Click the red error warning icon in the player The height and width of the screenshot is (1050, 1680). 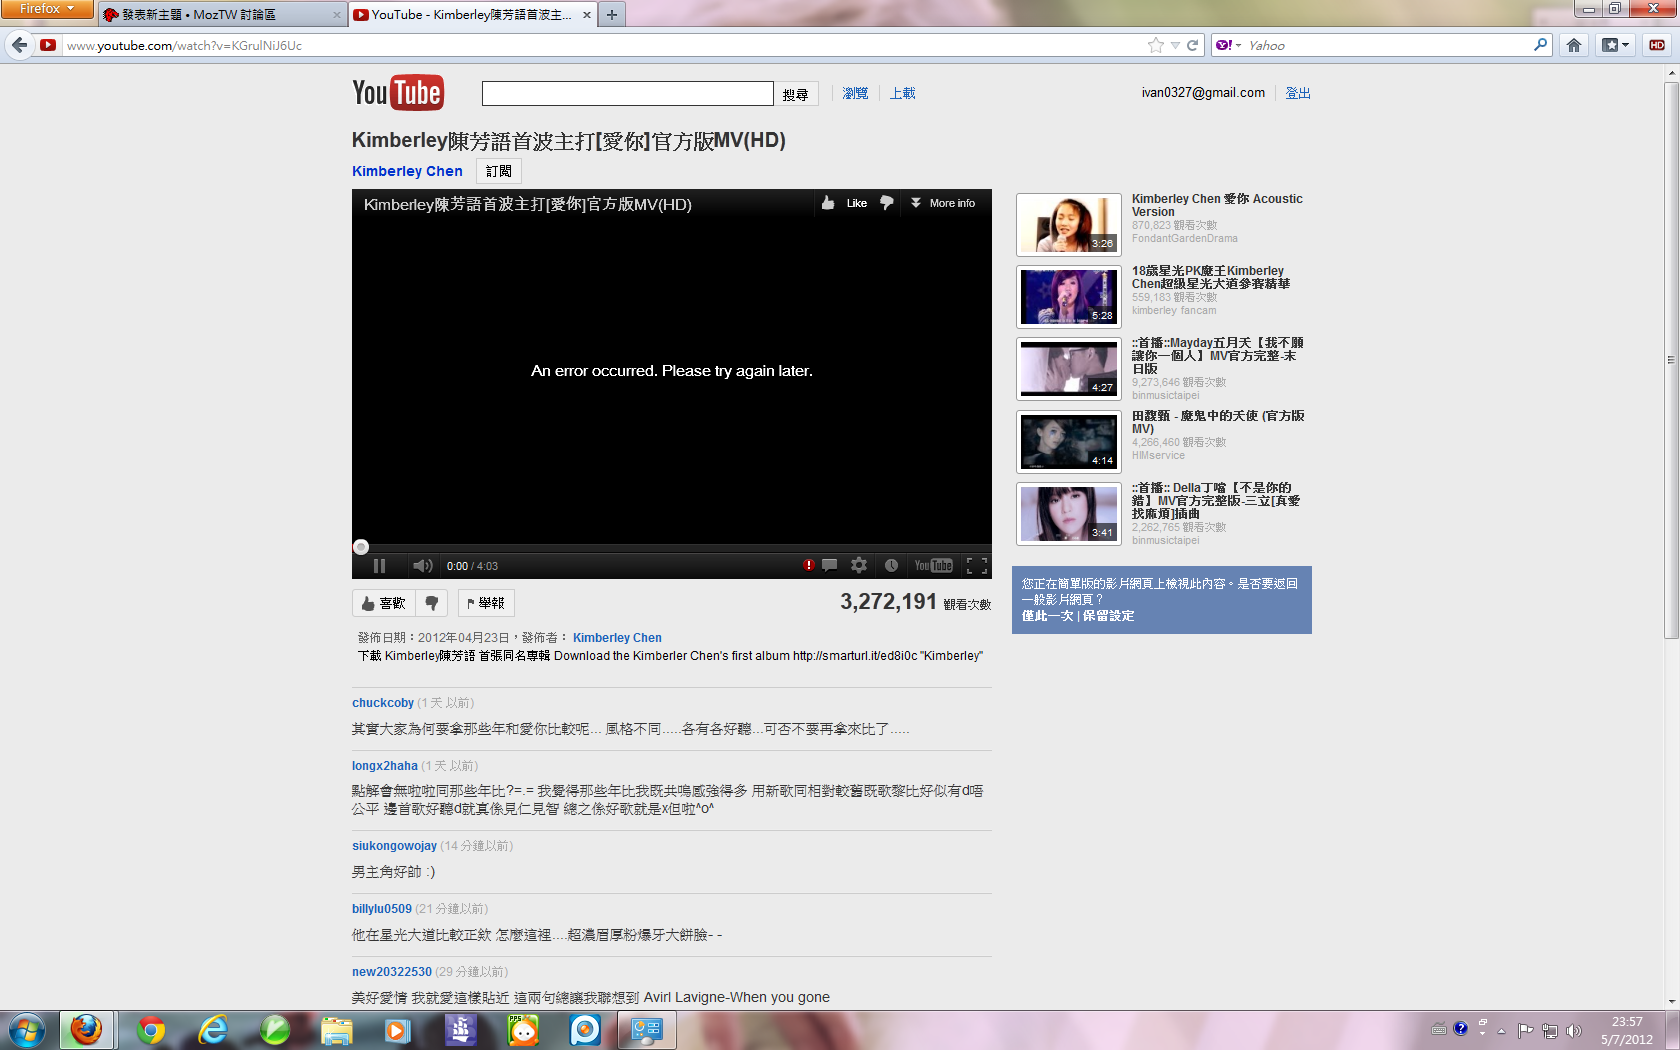coord(808,566)
